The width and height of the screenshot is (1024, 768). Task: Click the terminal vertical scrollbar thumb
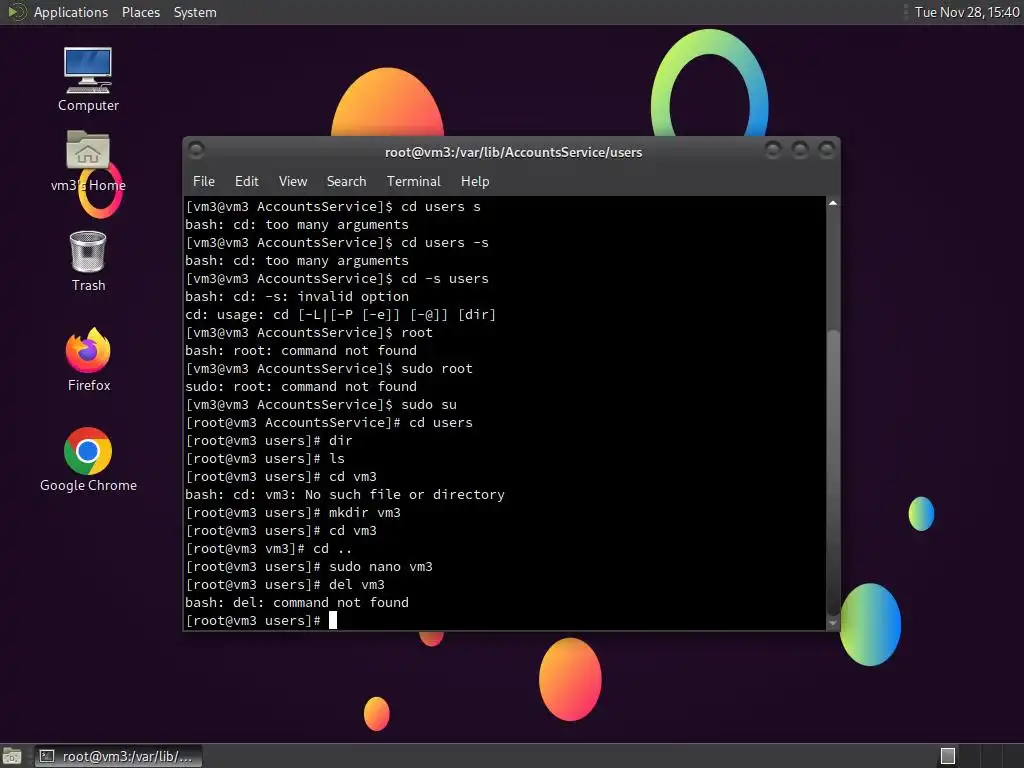coord(833,472)
